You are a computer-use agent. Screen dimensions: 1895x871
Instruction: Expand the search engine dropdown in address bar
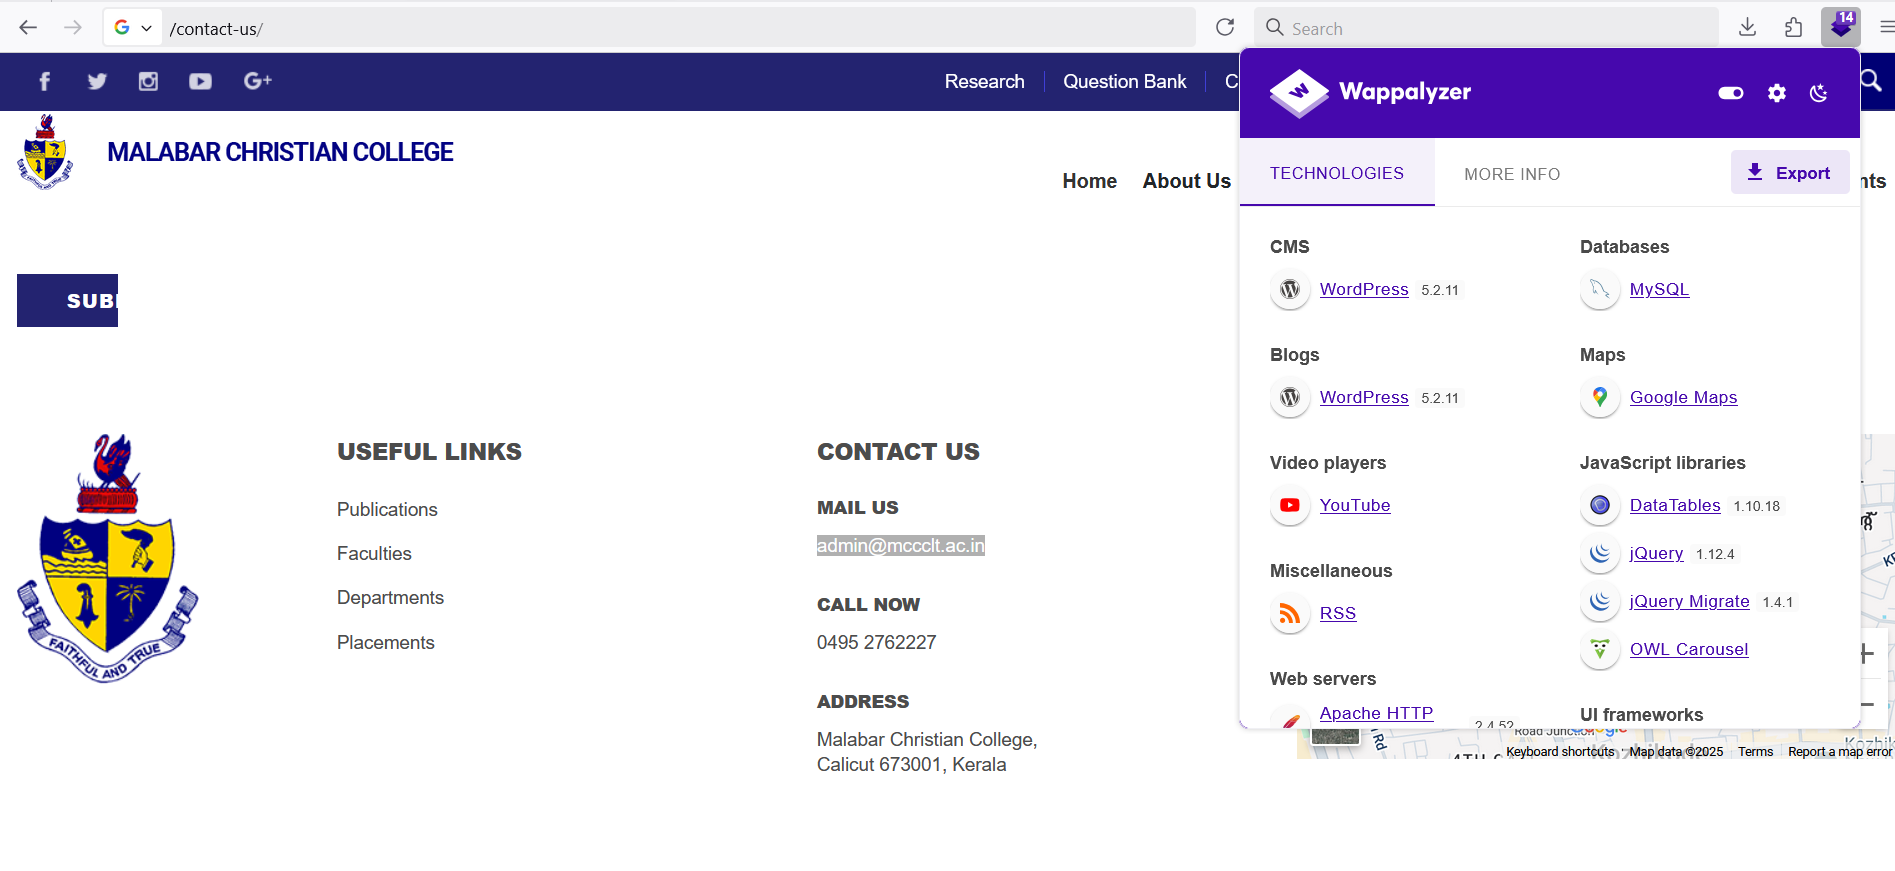point(133,28)
